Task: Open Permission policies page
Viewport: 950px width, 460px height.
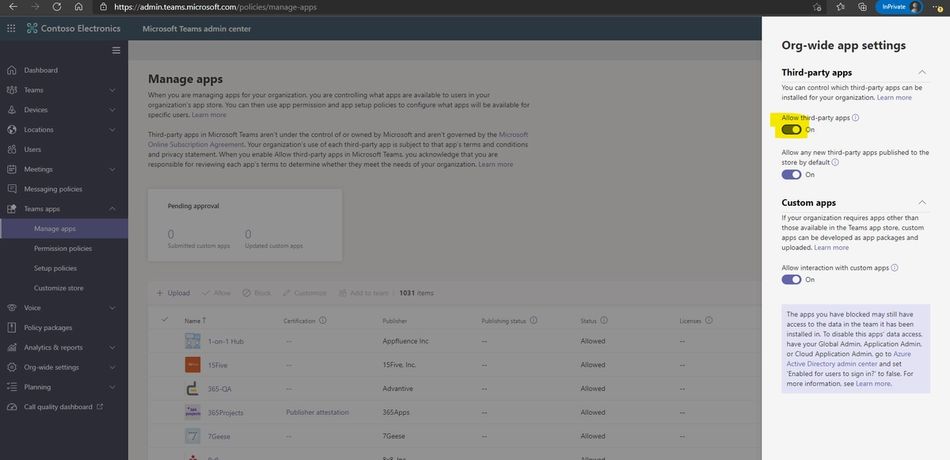Action: 63,248
